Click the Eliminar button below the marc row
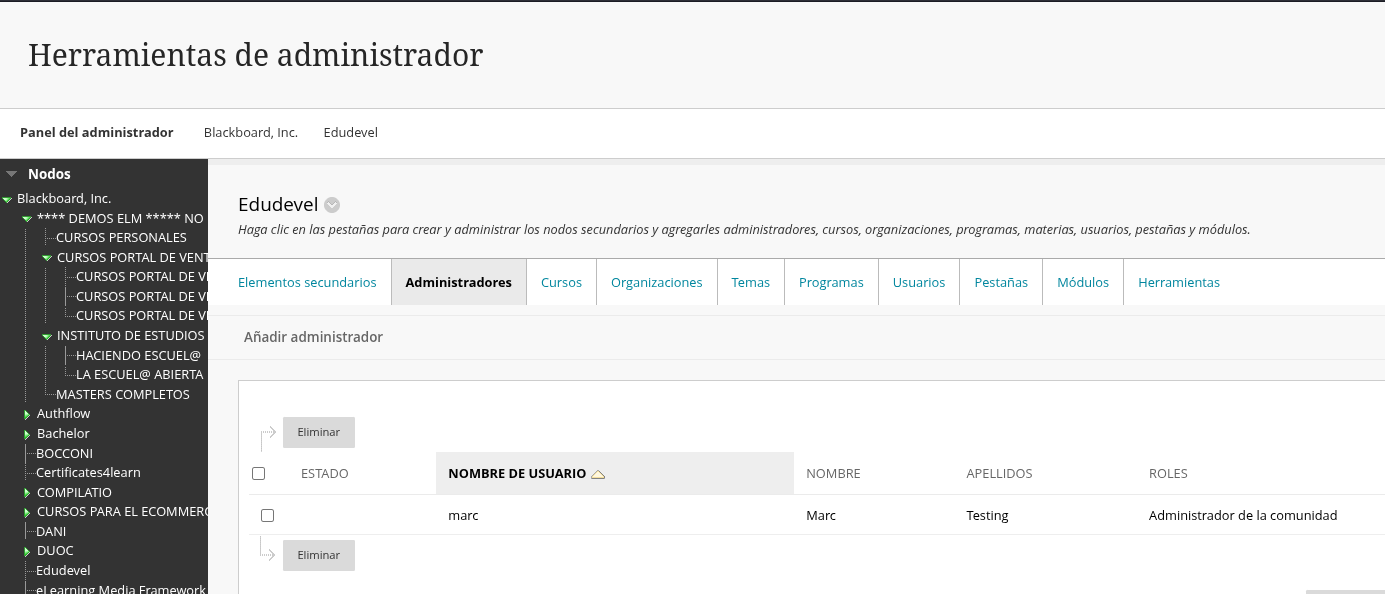This screenshot has height=594, width=1385. tap(319, 555)
